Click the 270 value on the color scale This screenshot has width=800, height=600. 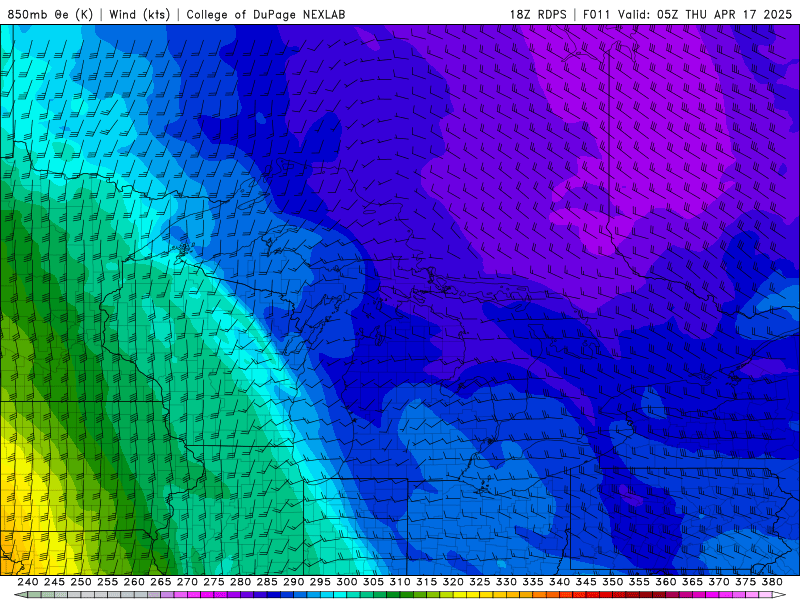pyautogui.click(x=187, y=582)
